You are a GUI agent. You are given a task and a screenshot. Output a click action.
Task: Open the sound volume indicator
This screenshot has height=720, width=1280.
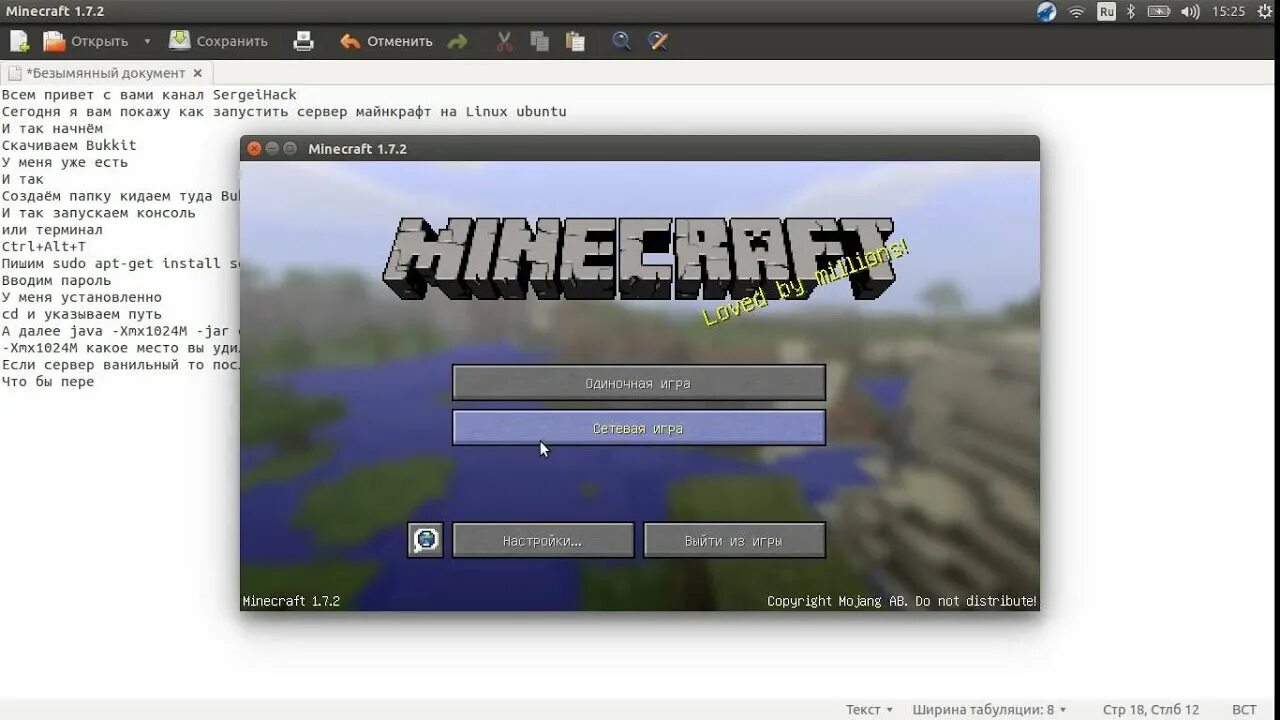pyautogui.click(x=1190, y=12)
